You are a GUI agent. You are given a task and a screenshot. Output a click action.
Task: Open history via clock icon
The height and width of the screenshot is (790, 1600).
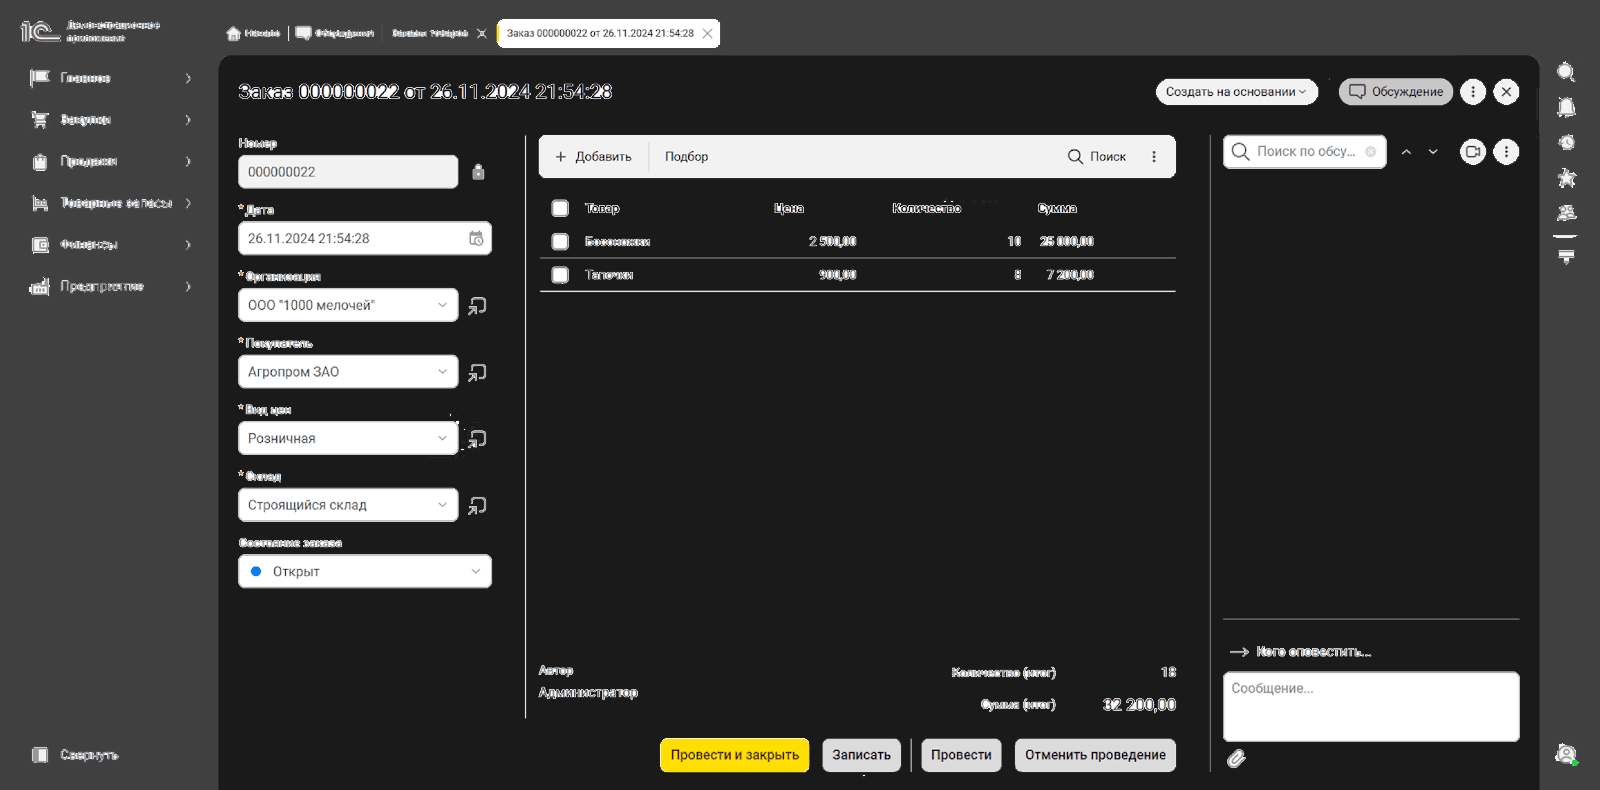click(1566, 142)
